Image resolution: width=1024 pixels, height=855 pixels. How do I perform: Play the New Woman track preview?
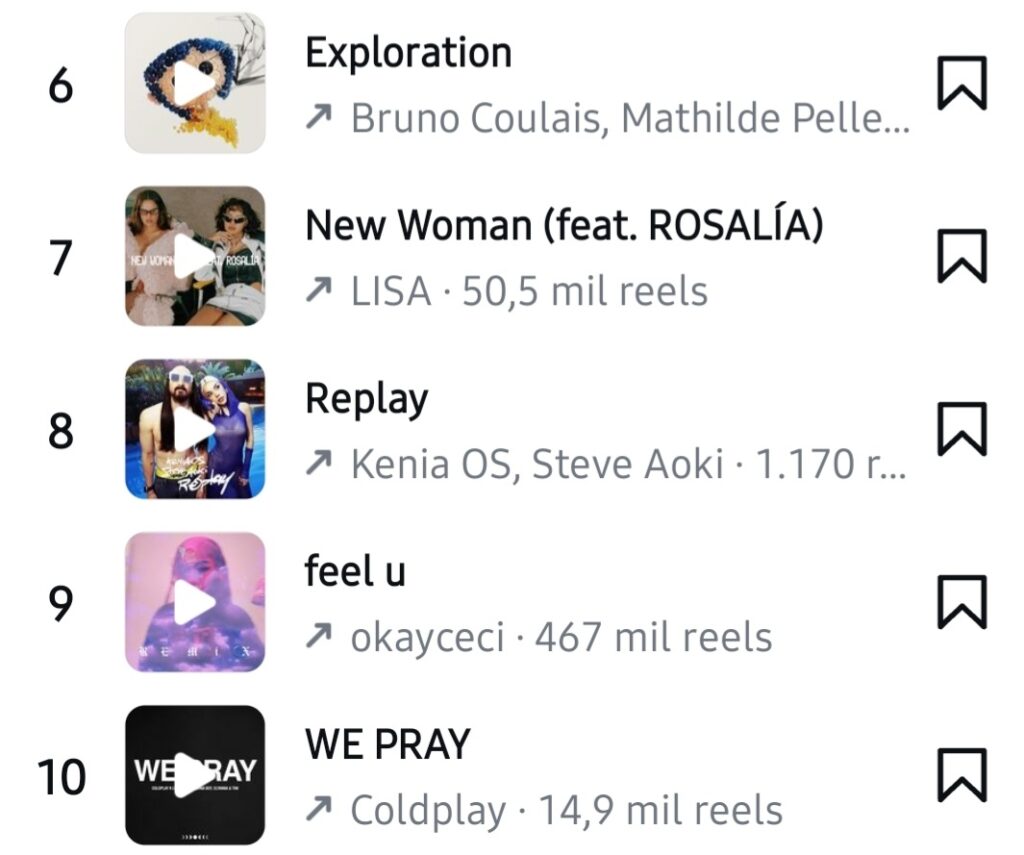coord(195,256)
